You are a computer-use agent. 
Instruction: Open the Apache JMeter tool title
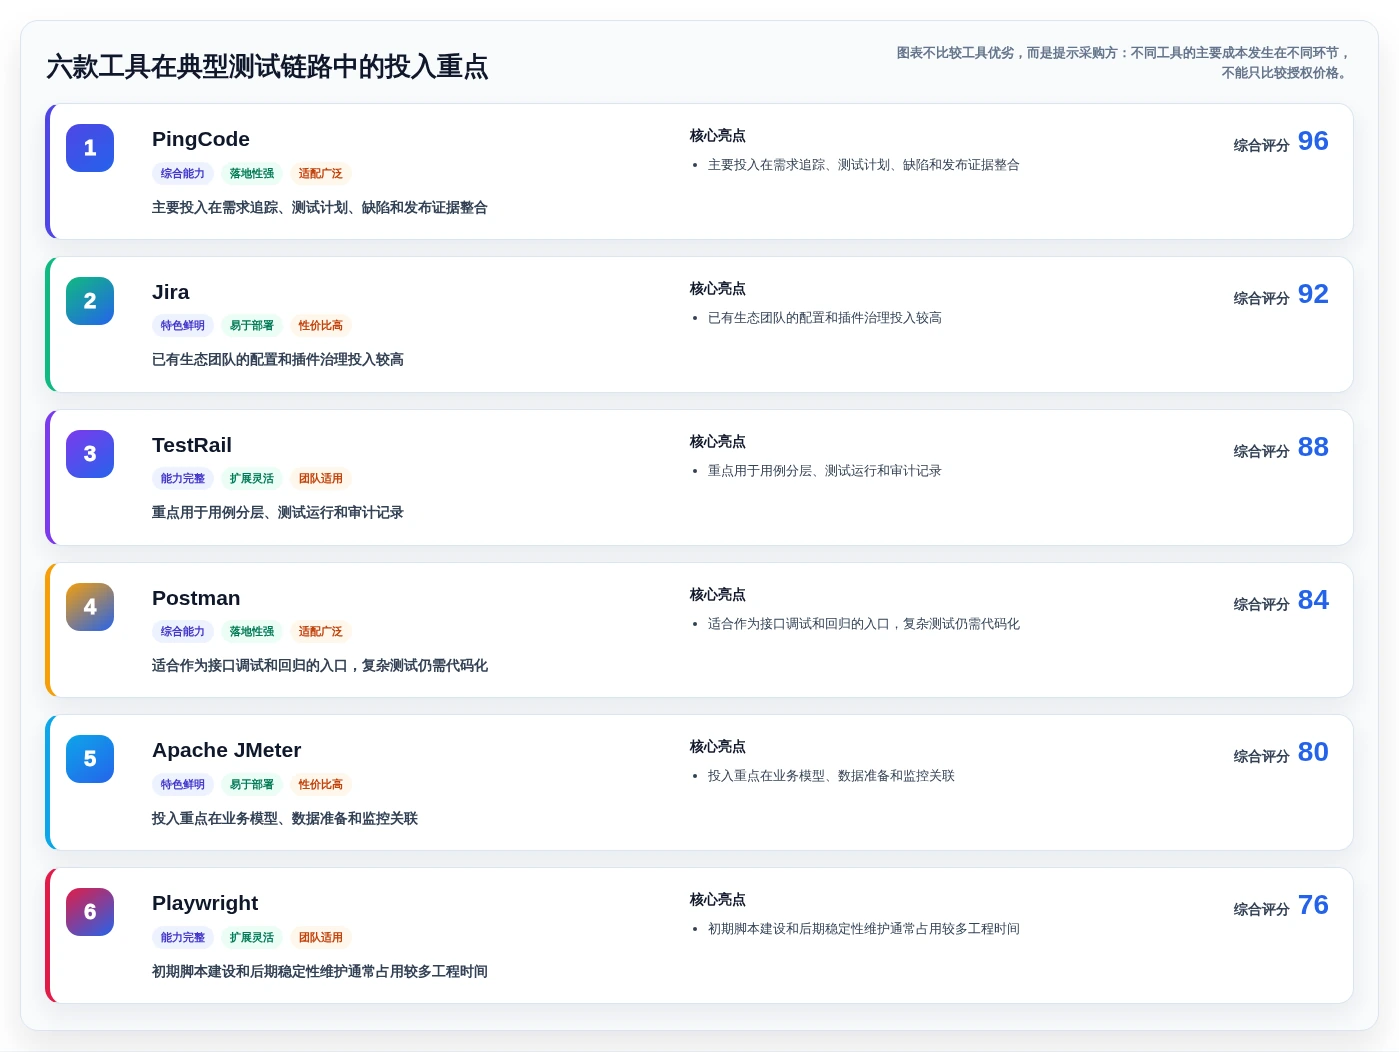coord(227,750)
